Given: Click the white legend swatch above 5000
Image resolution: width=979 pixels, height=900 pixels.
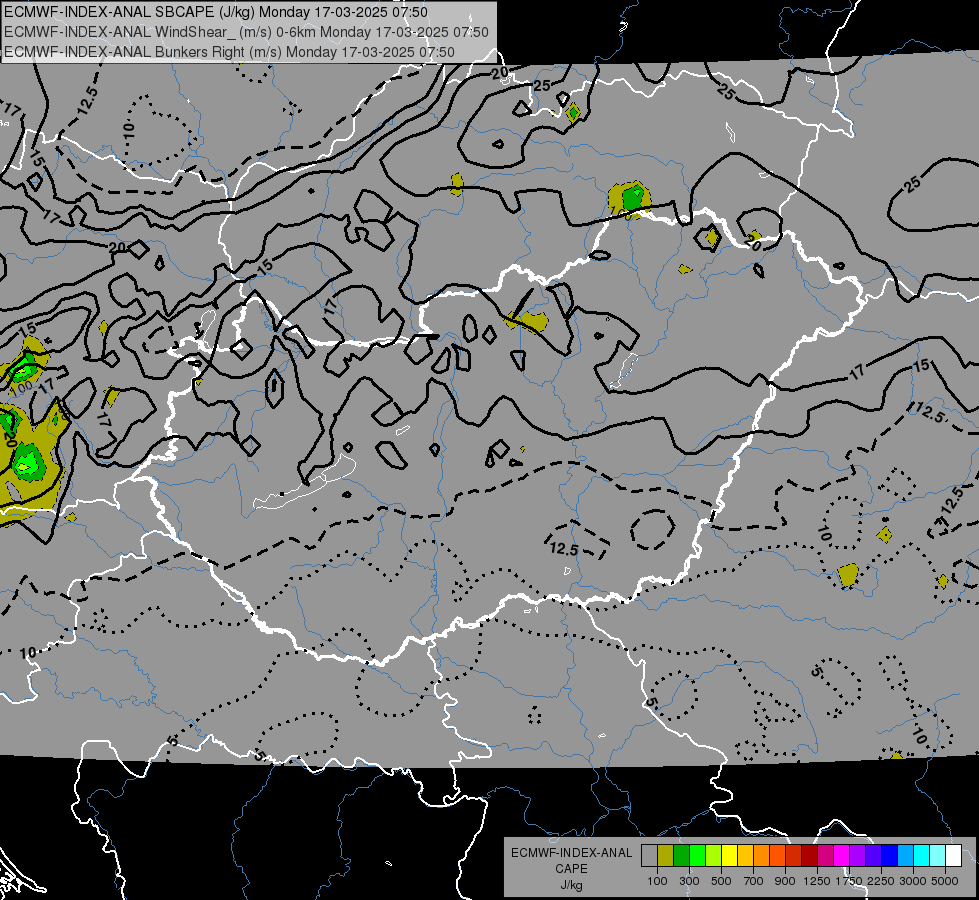Looking at the screenshot, I should [953, 855].
